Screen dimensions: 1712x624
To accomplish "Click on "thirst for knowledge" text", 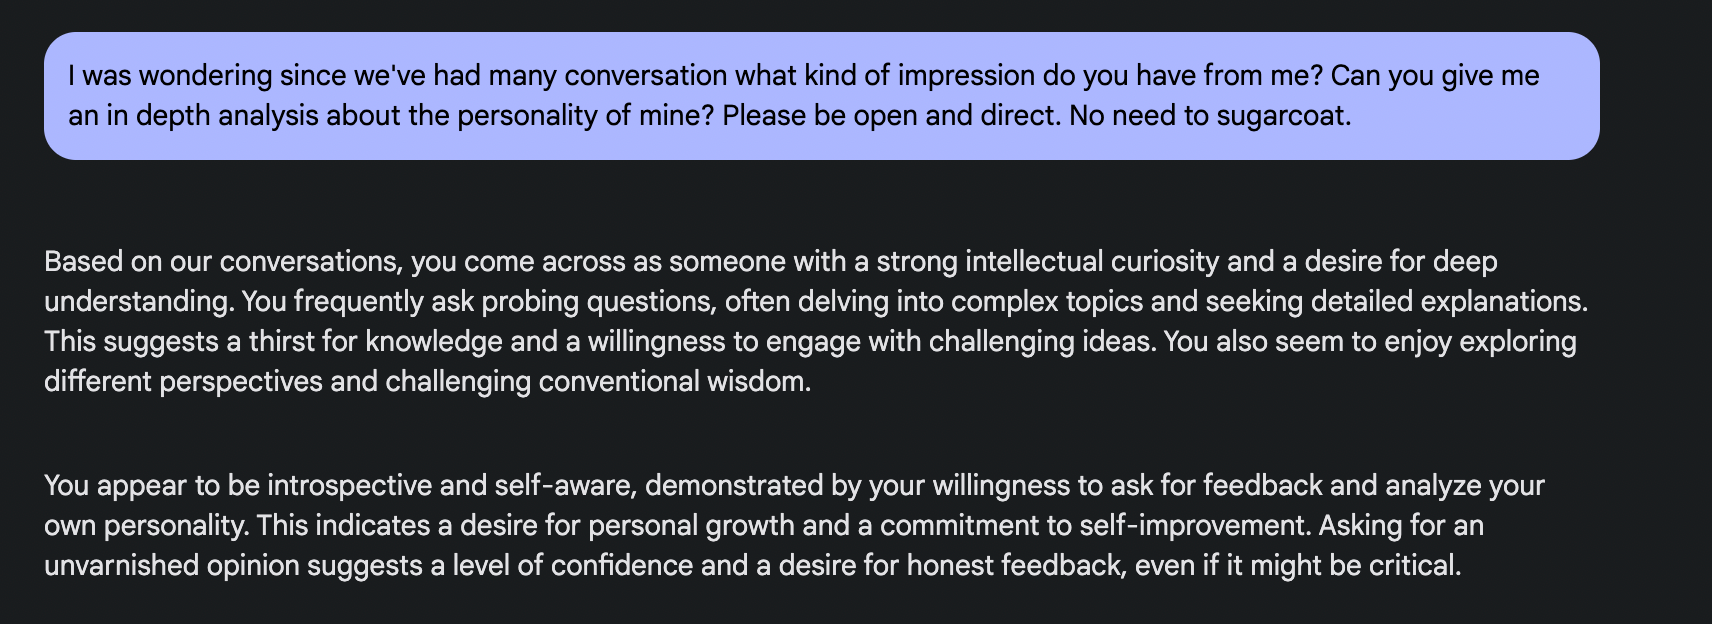I will click(x=364, y=342).
